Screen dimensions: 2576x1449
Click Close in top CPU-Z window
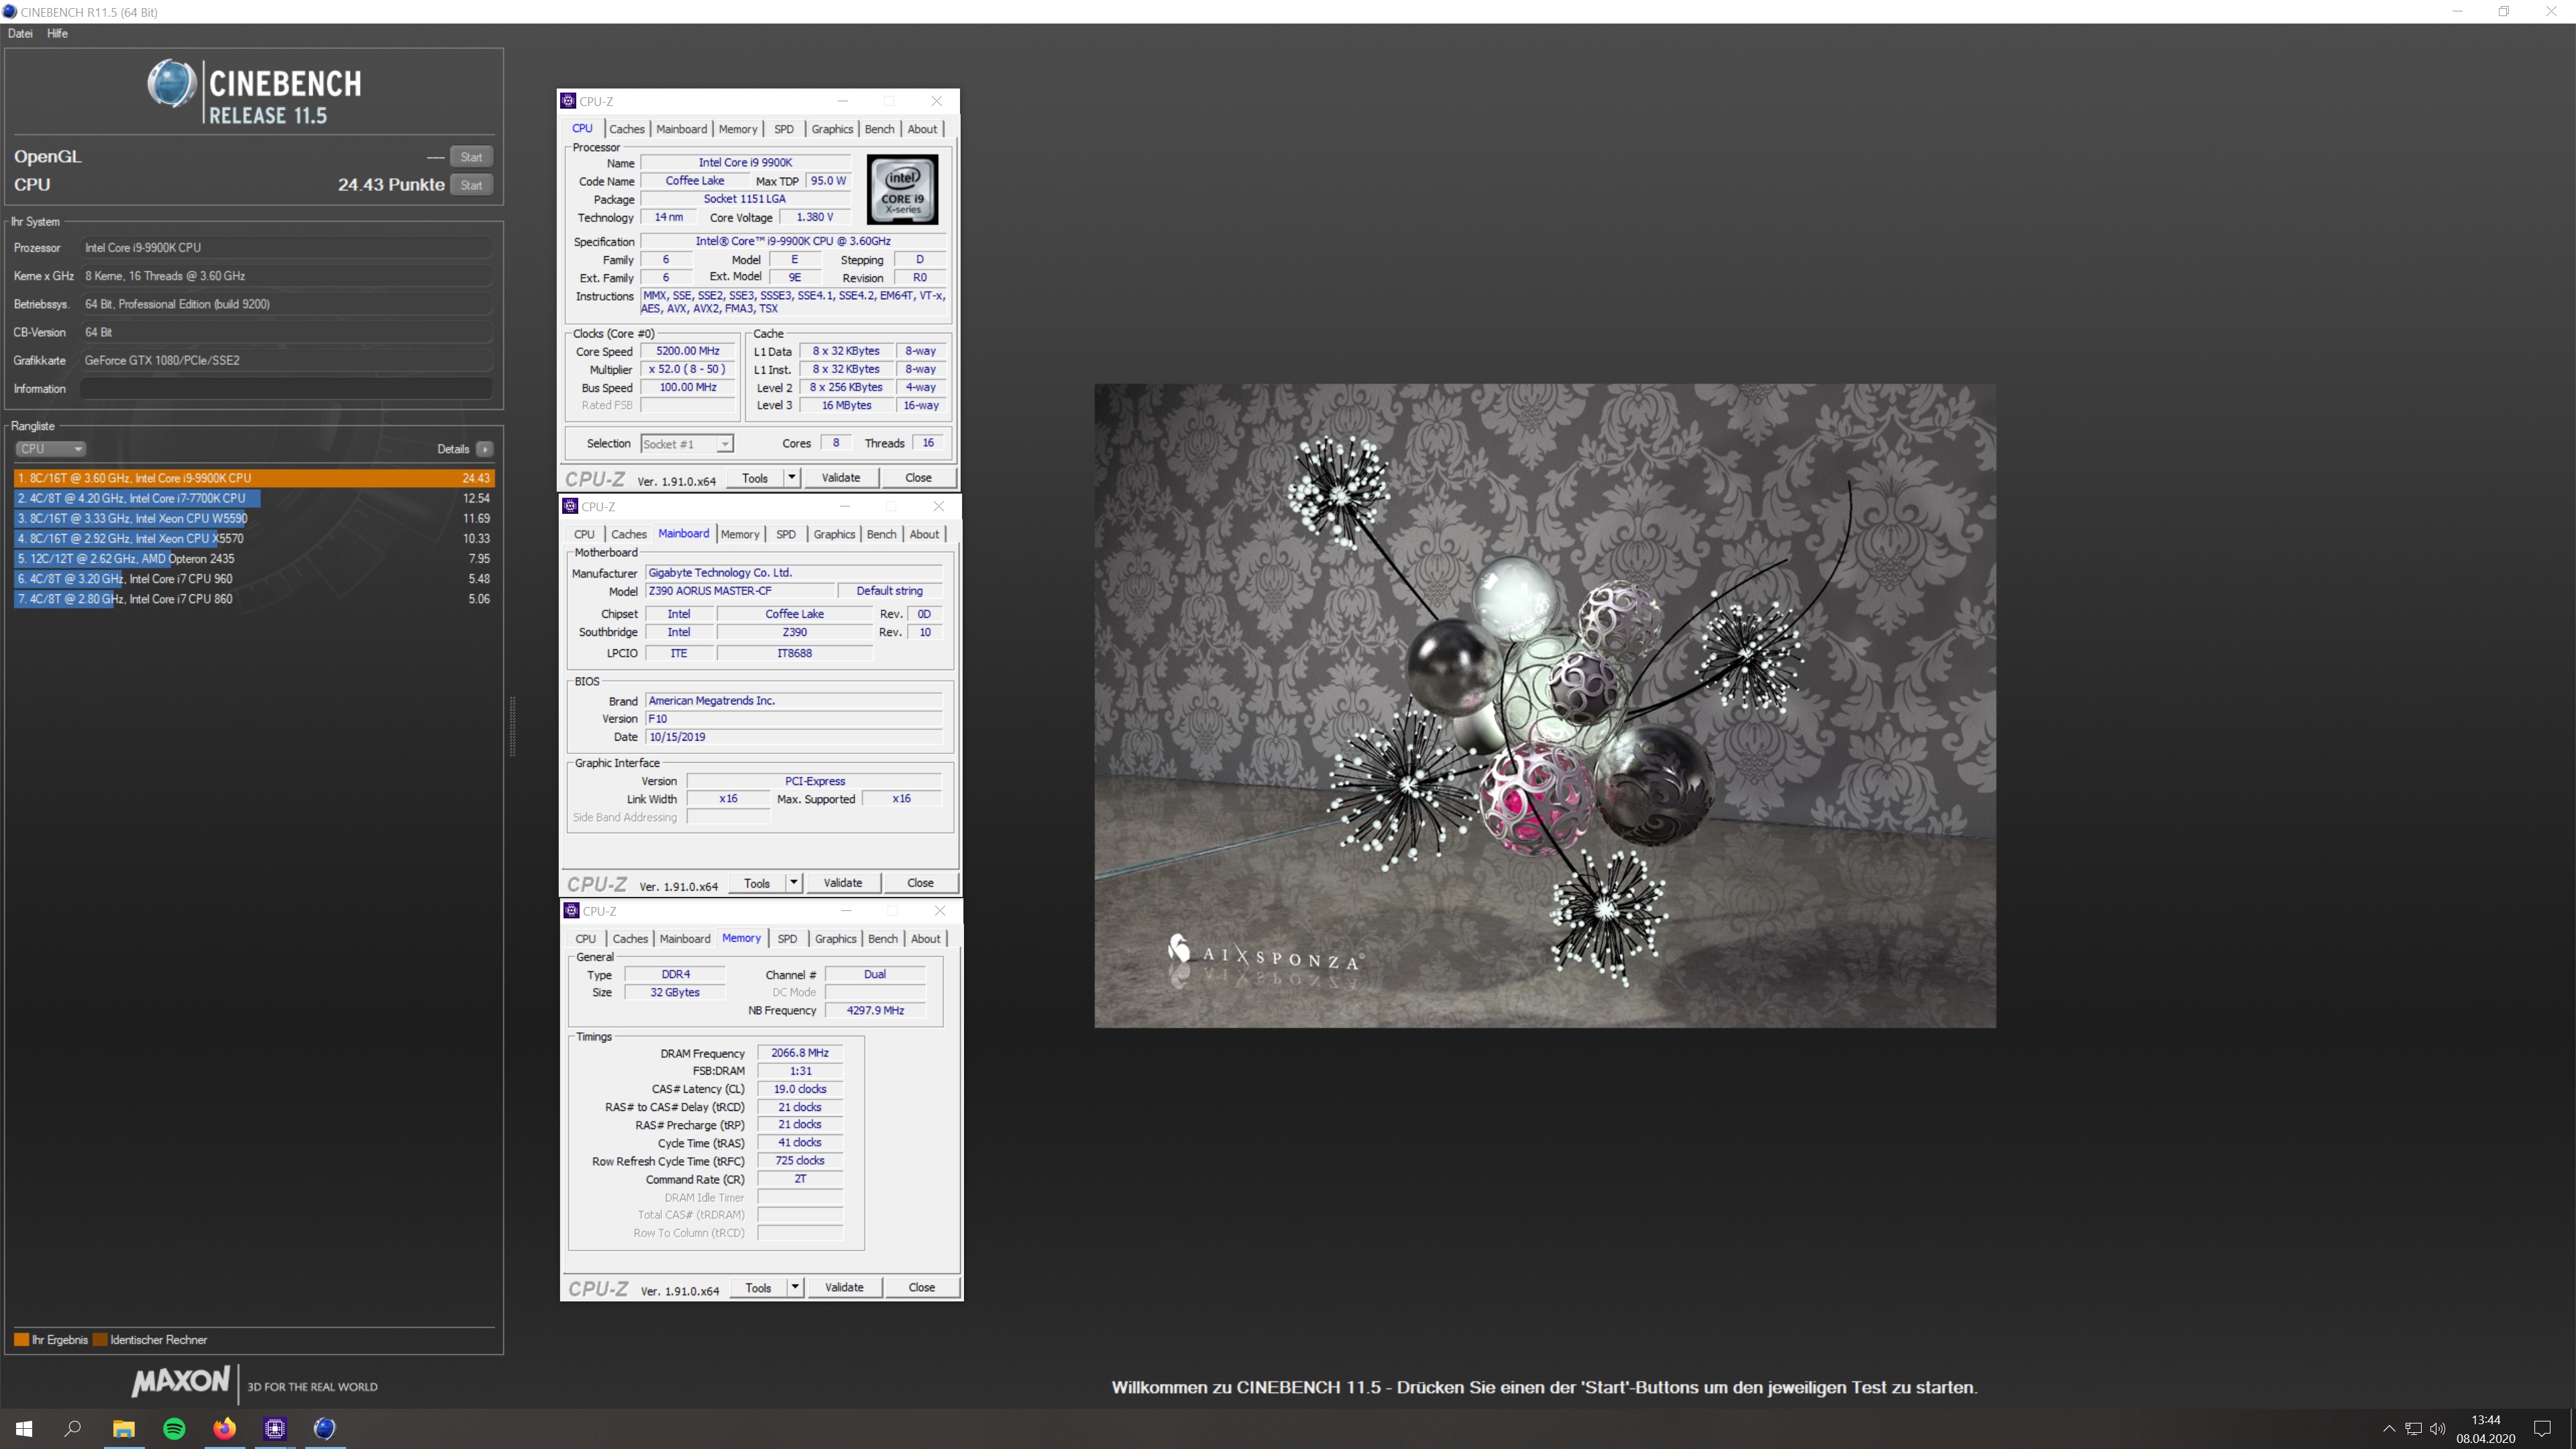918,478
